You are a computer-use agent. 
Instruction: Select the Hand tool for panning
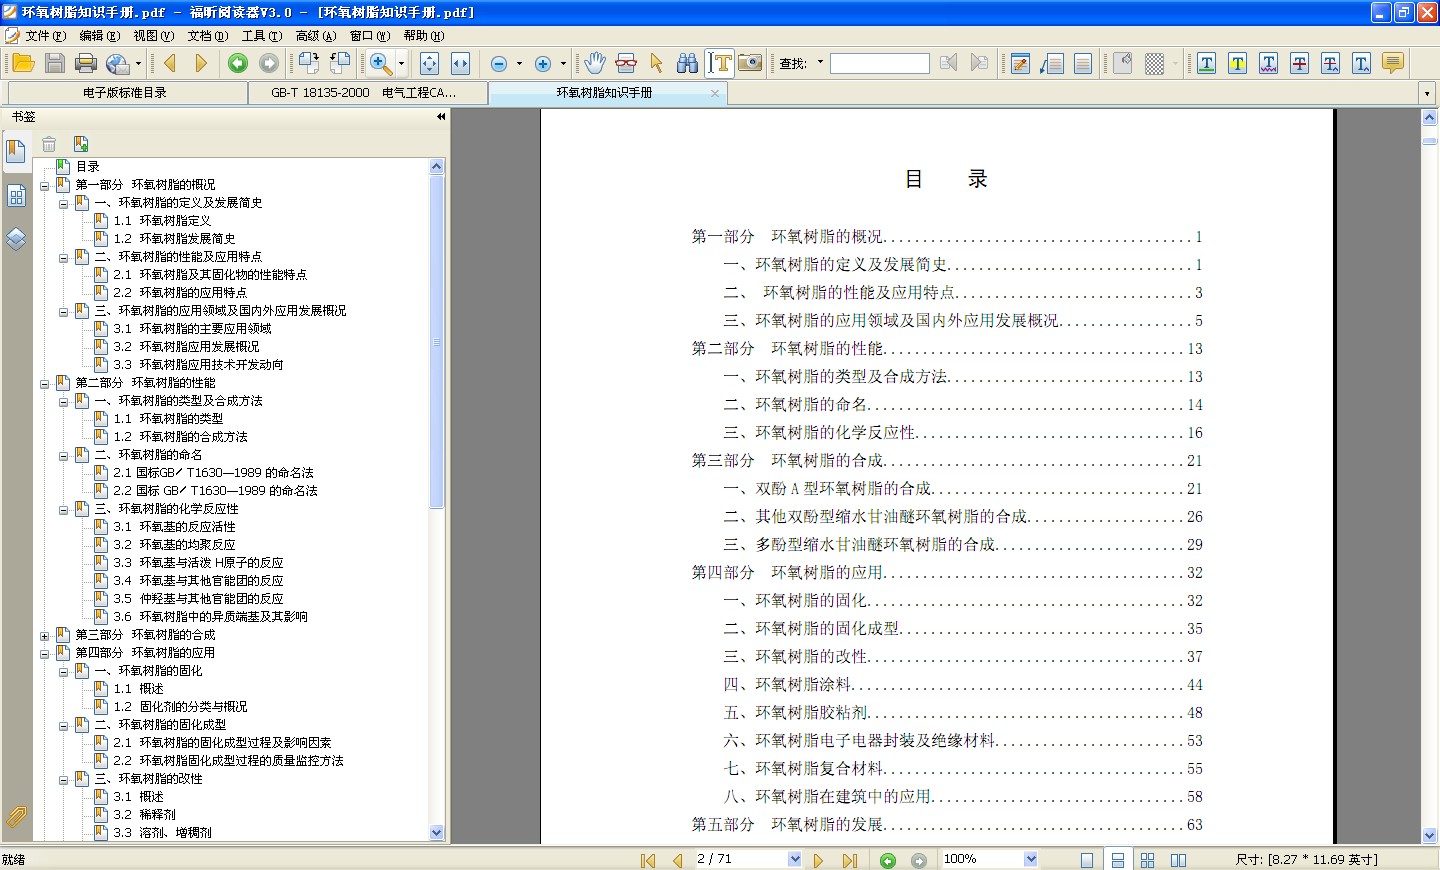tap(594, 62)
